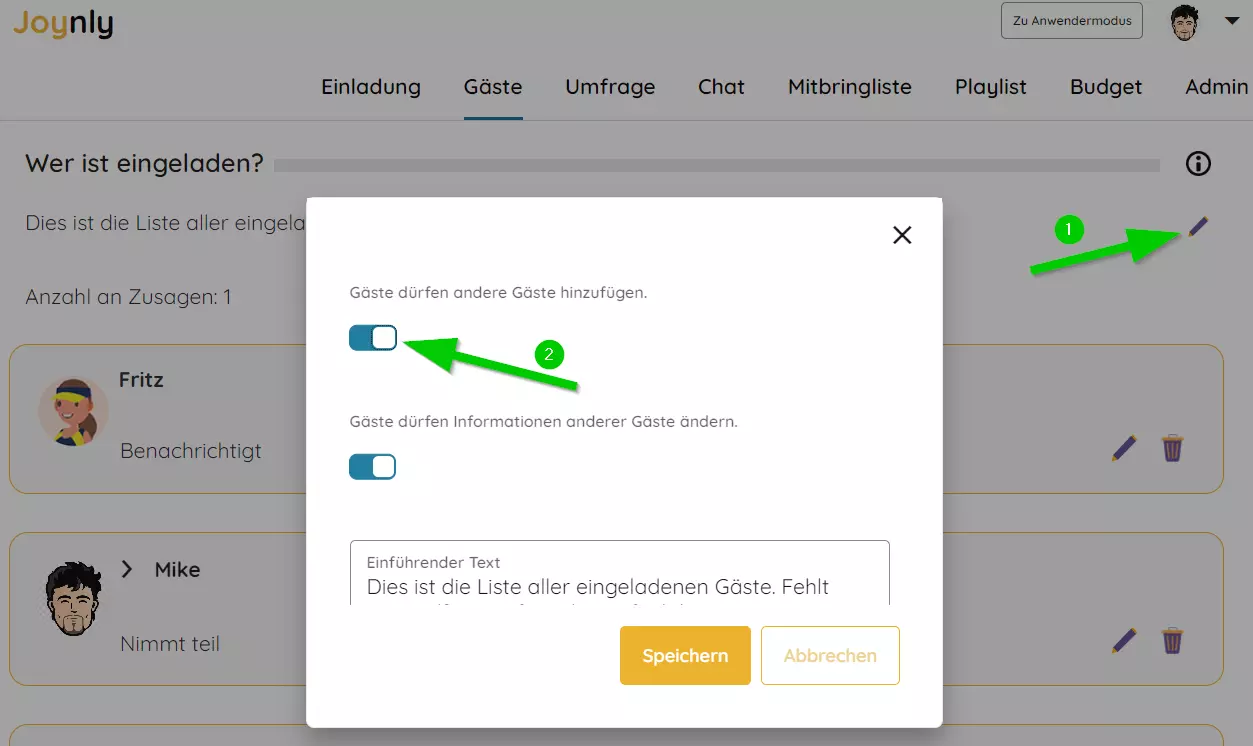Image resolution: width=1253 pixels, height=746 pixels.
Task: Click Fritz's avatar thumbnail
Action: pos(74,411)
